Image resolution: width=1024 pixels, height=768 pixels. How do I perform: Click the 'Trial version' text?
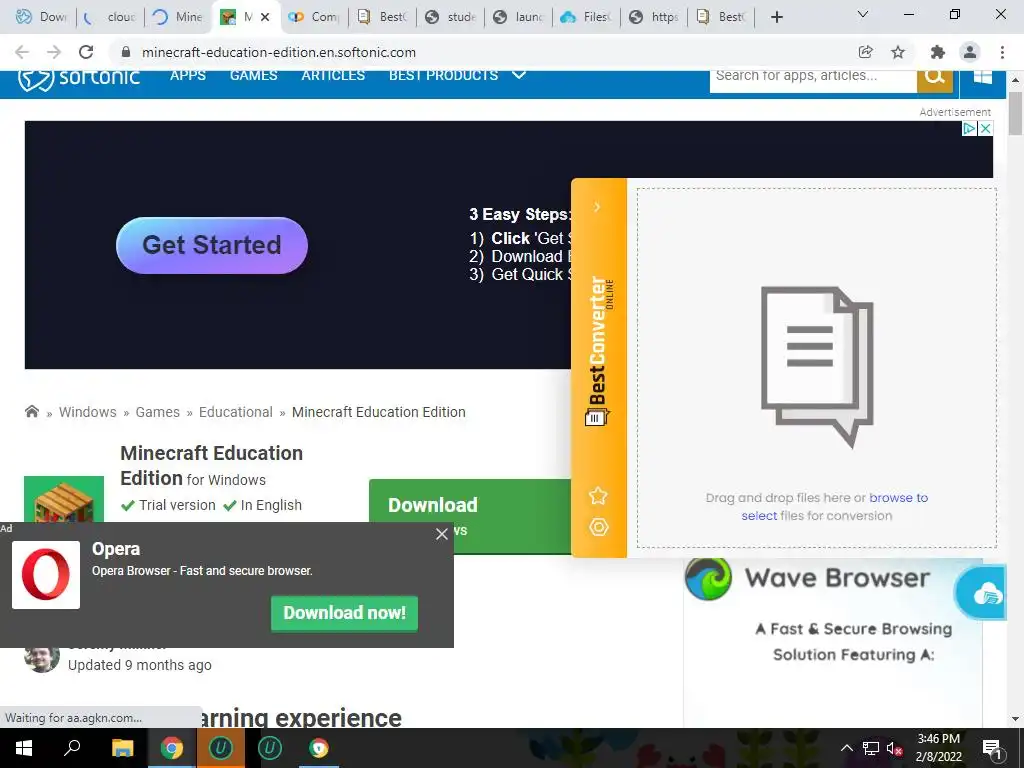pyautogui.click(x=177, y=505)
